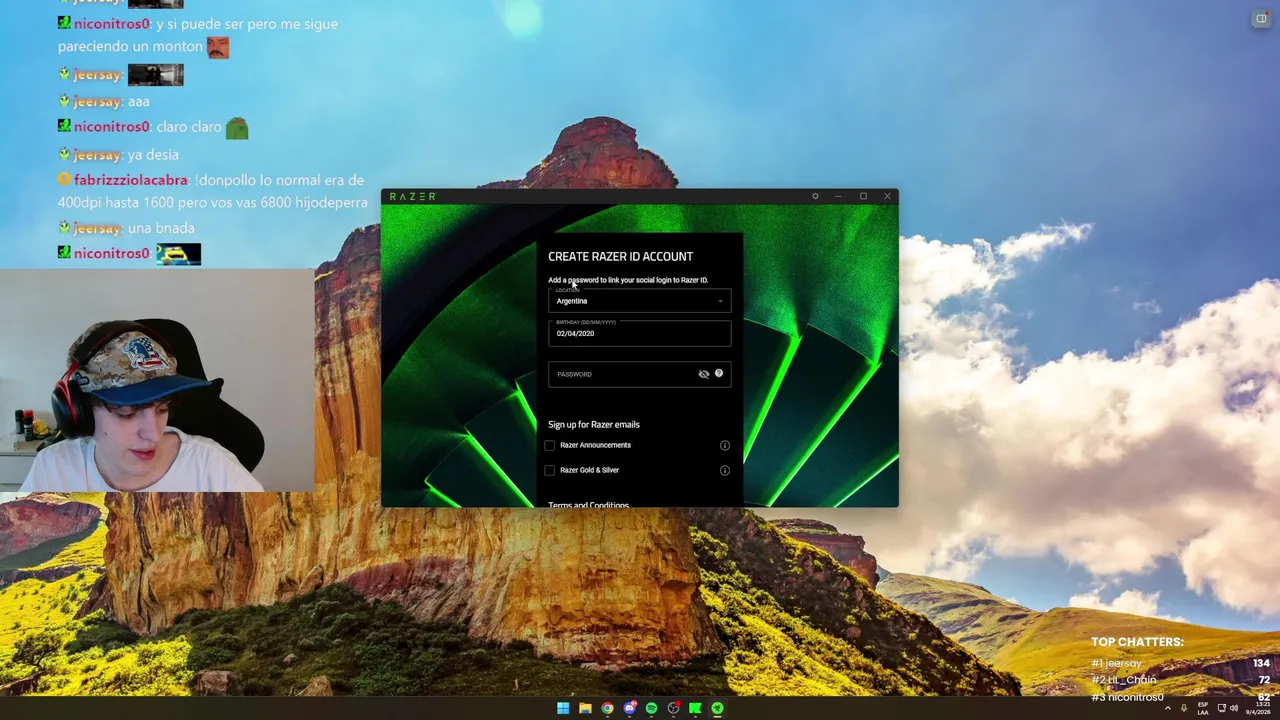Open the green Kick app taskbar icon

coord(695,708)
